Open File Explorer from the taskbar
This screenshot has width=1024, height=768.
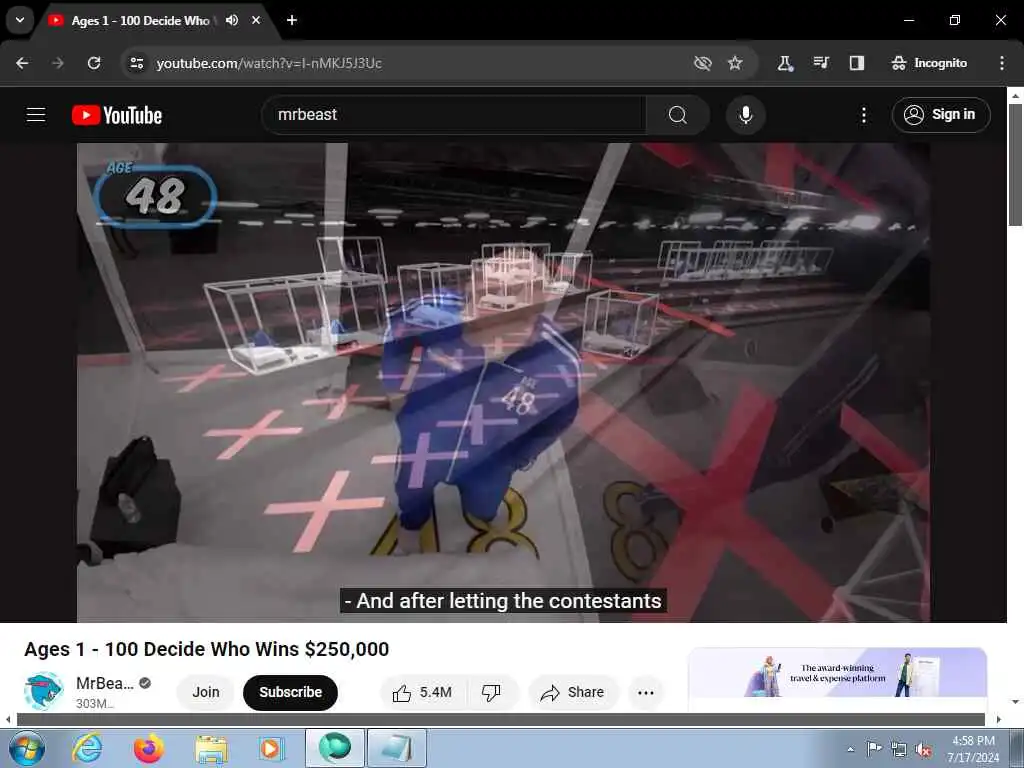click(211, 748)
